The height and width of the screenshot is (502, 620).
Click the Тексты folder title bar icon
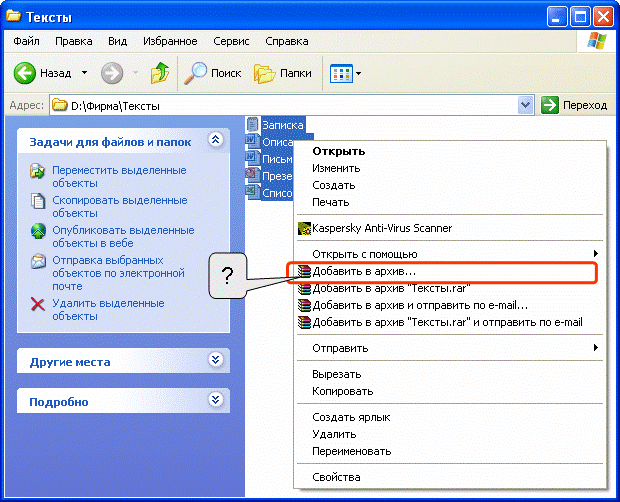pos(14,16)
